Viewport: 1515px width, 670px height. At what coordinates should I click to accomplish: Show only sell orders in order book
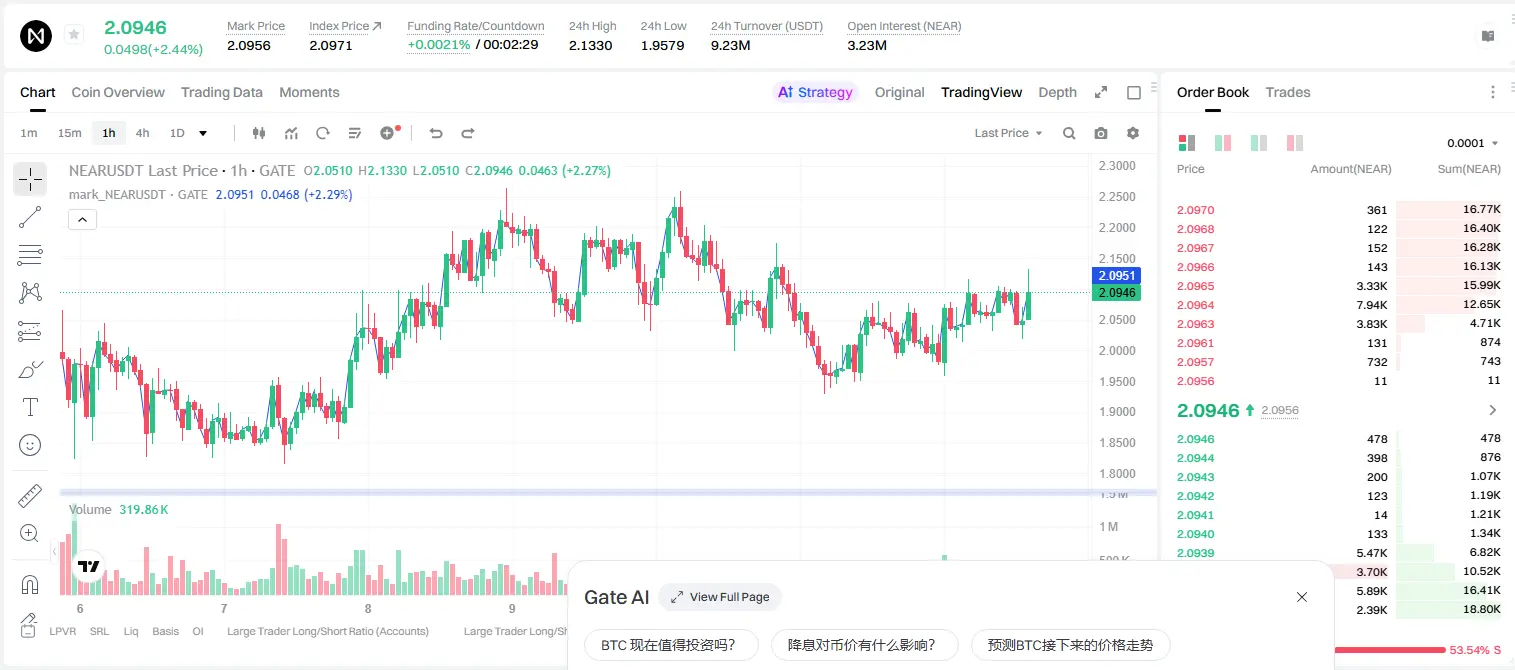(1295, 143)
